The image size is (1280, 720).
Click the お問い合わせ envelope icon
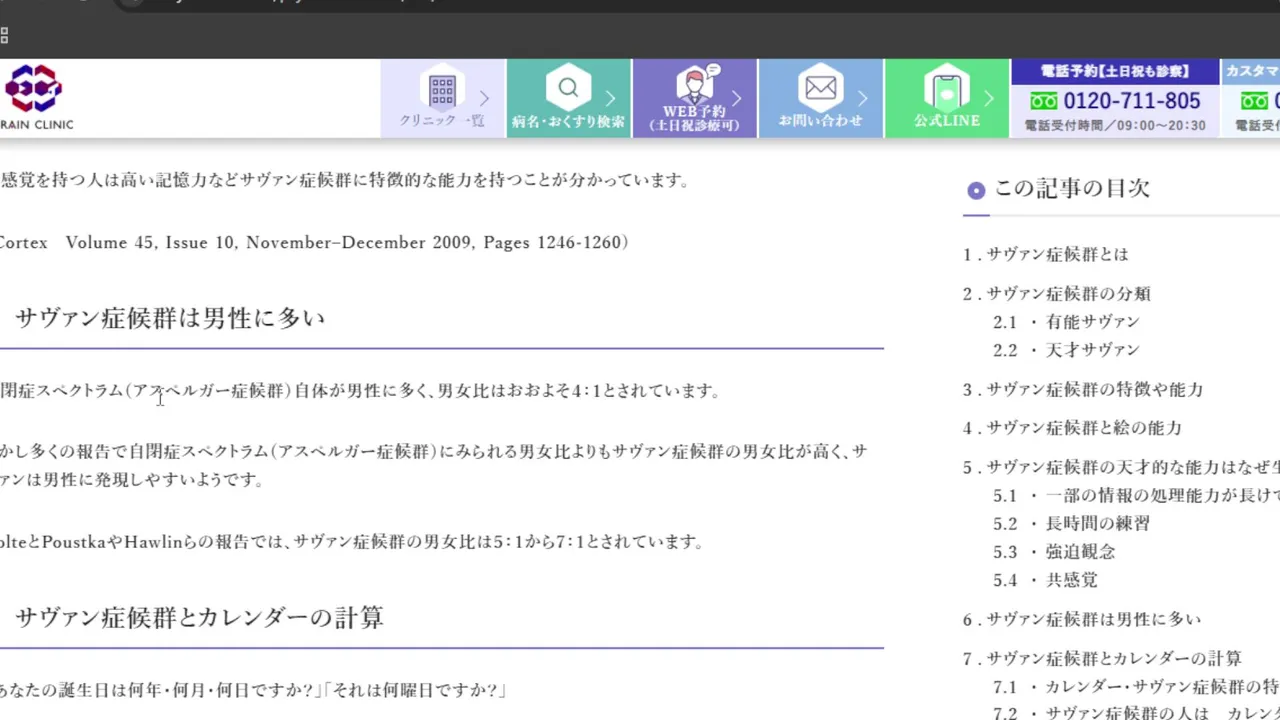[x=820, y=89]
